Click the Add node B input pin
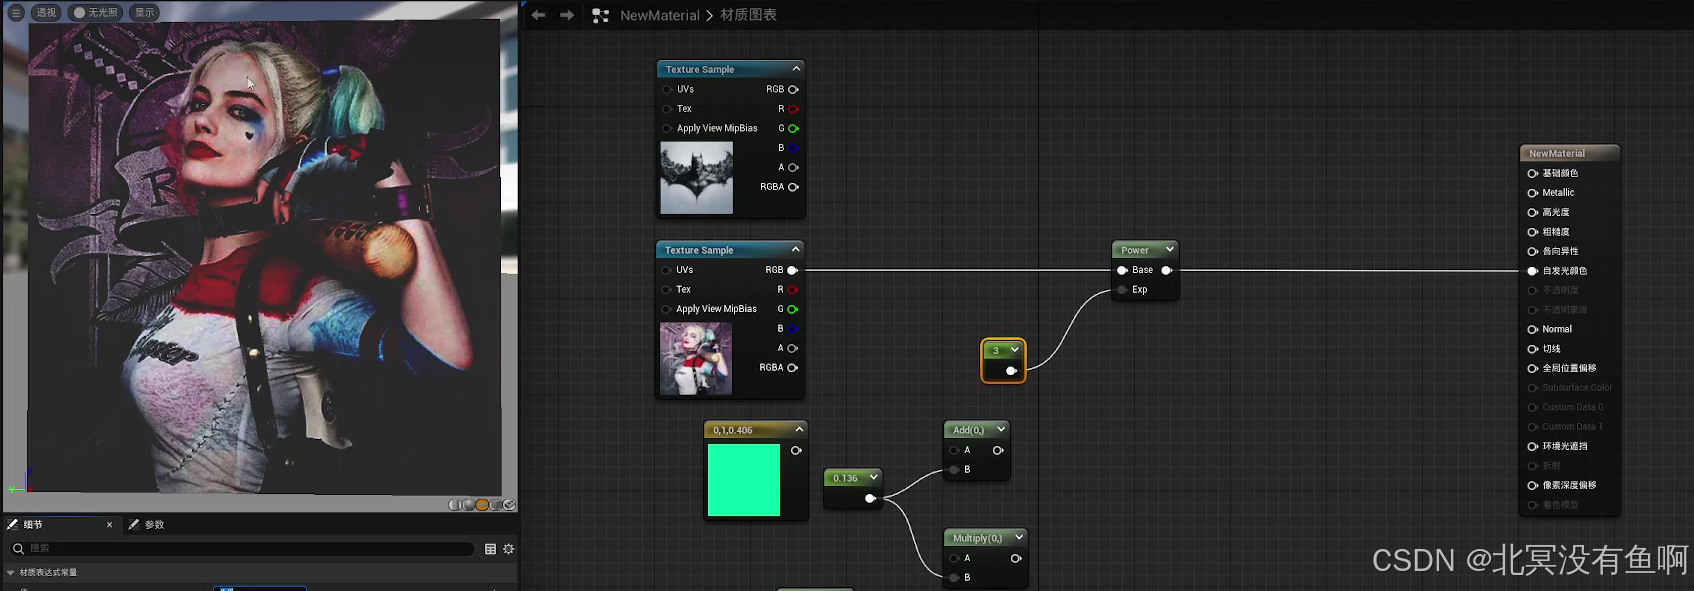The image size is (1694, 591). click(954, 470)
